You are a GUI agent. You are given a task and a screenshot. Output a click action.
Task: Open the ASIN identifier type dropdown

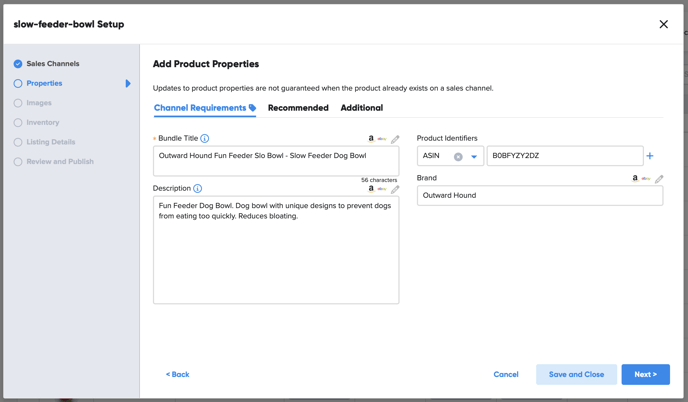click(474, 157)
